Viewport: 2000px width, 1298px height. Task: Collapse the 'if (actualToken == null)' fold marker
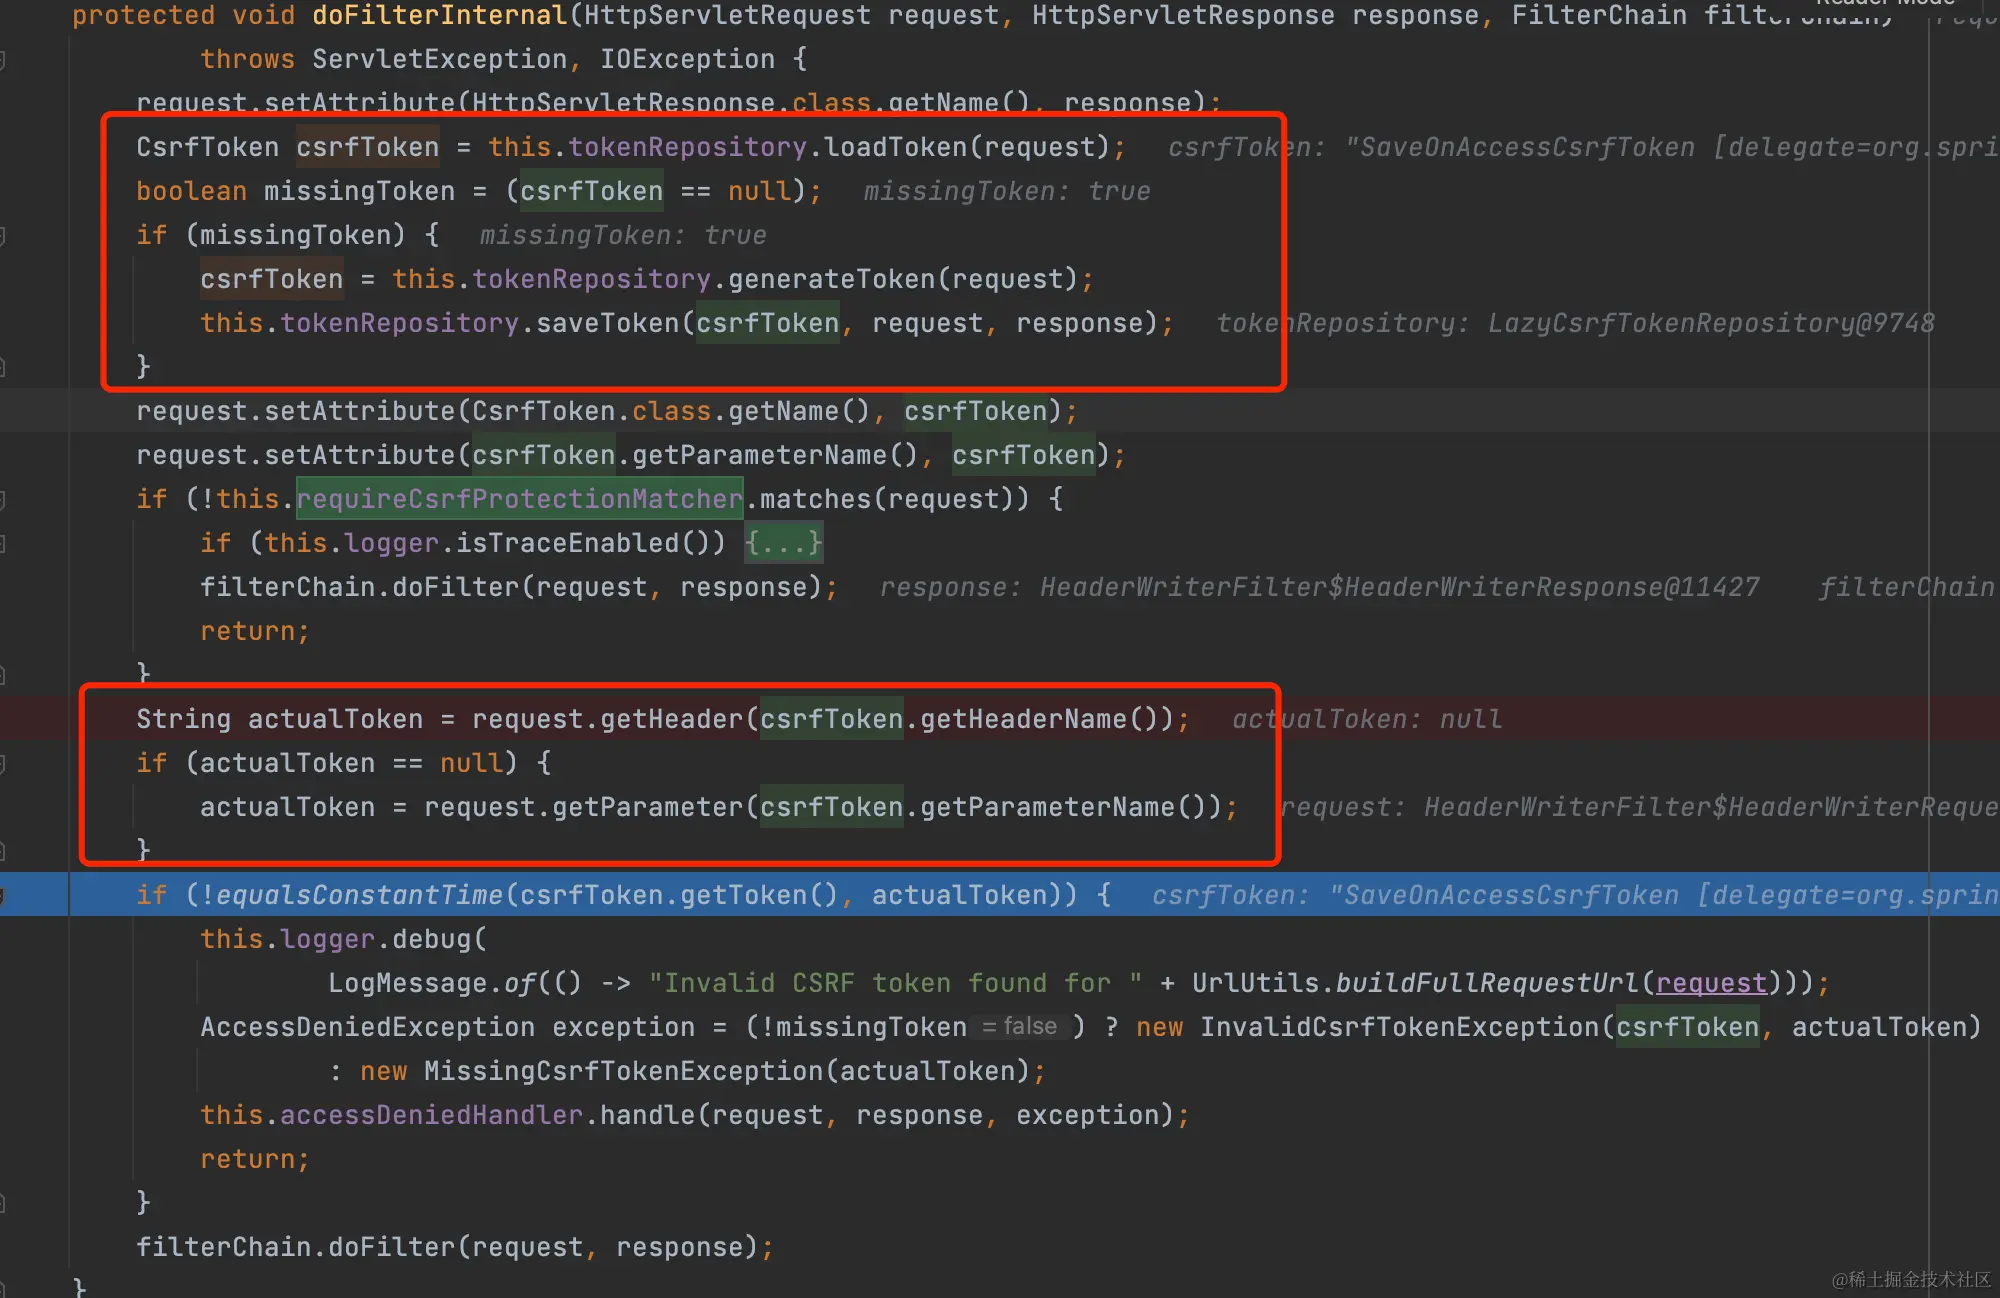point(3,764)
